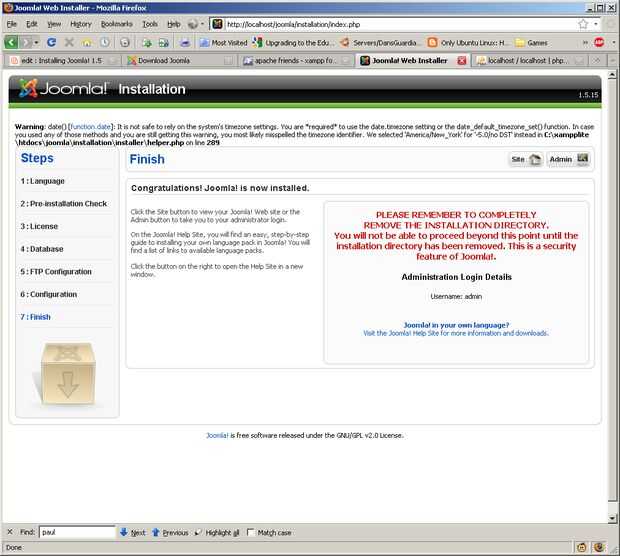This screenshot has width=620, height=556.
Task: Find Next match button
Action: click(133, 532)
